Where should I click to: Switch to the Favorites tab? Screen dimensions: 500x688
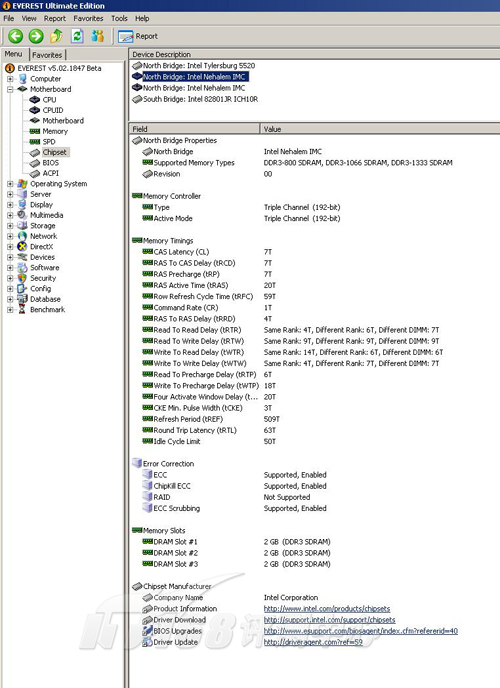click(x=47, y=55)
